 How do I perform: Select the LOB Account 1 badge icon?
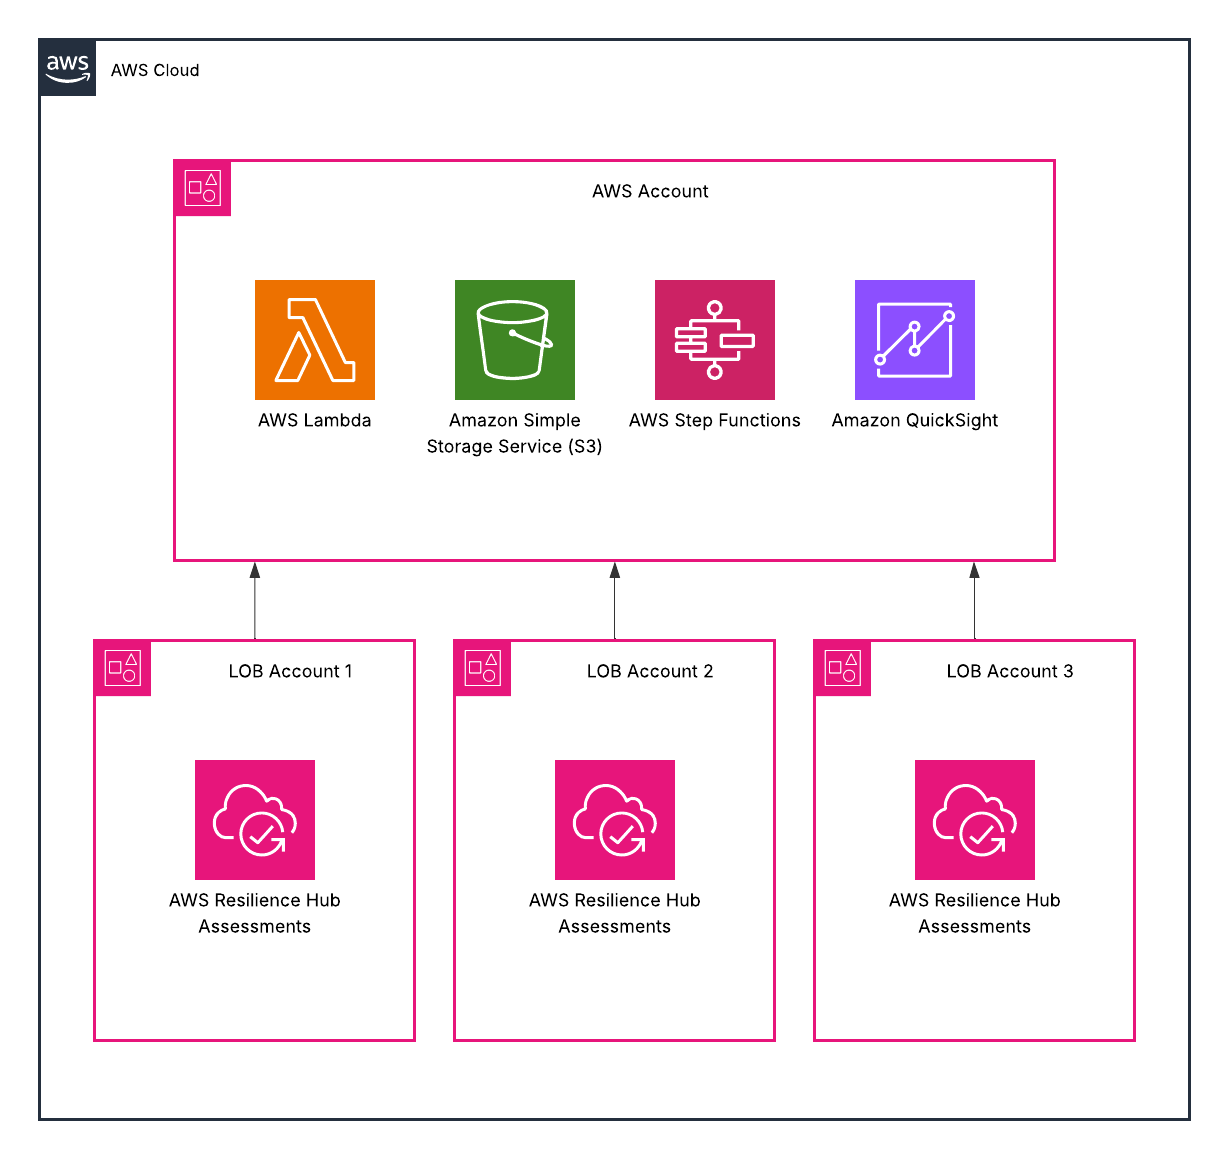point(122,667)
